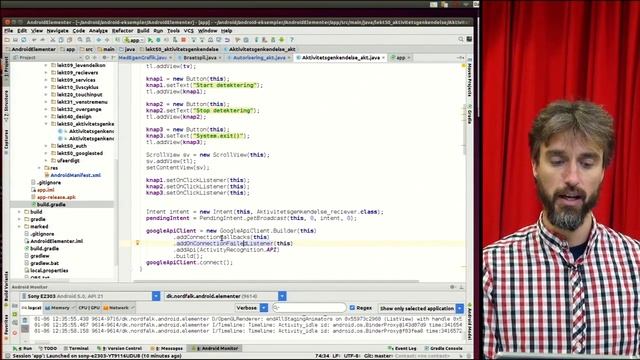Click the Help question mark toolbar icon
Viewport: 640px width, 360px height.
click(291, 40)
